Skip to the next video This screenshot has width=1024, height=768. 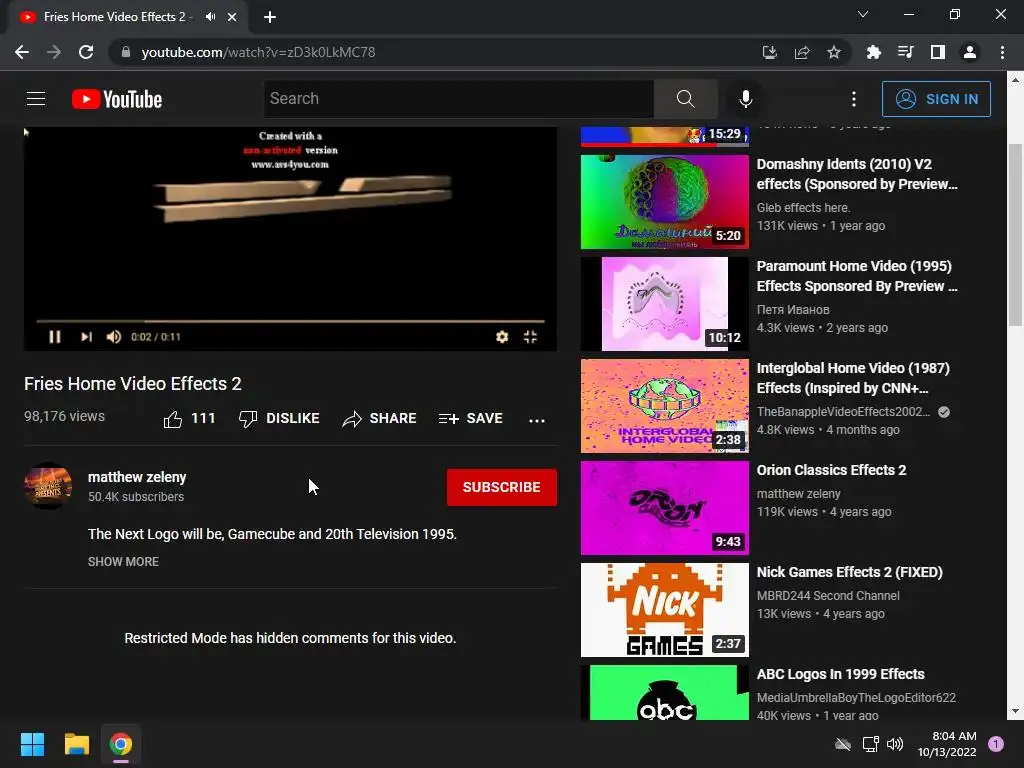(86, 336)
